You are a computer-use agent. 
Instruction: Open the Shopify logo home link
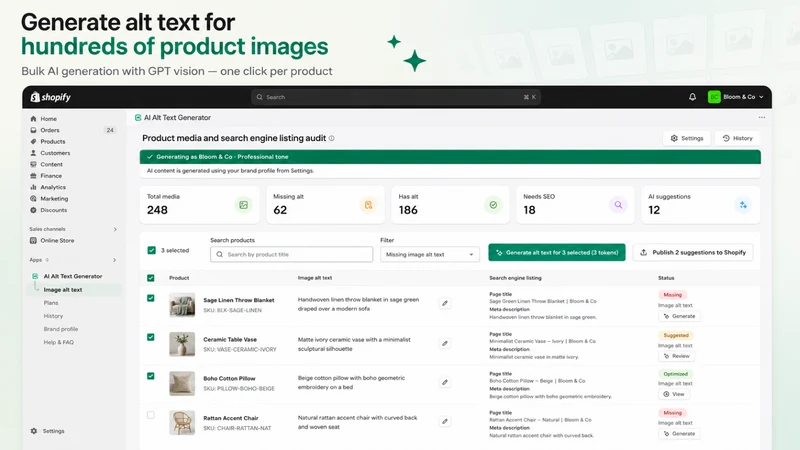51,97
